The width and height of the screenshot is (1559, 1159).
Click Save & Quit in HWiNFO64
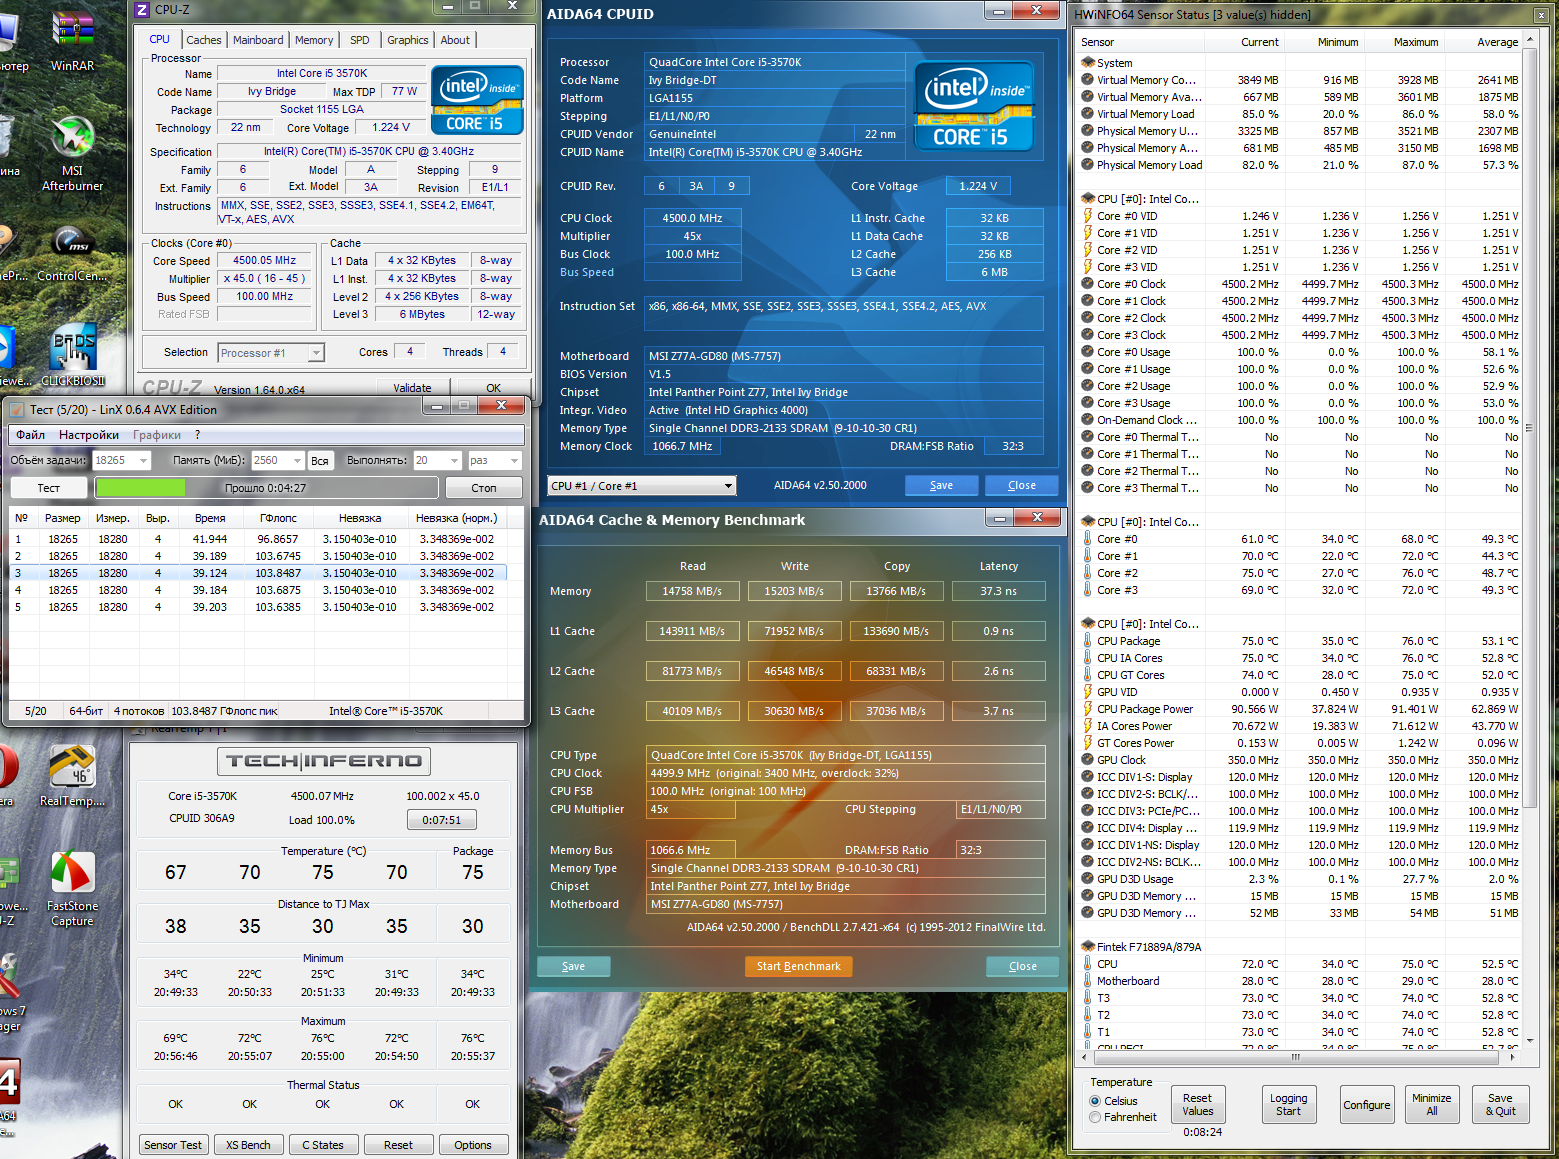(x=1500, y=1104)
